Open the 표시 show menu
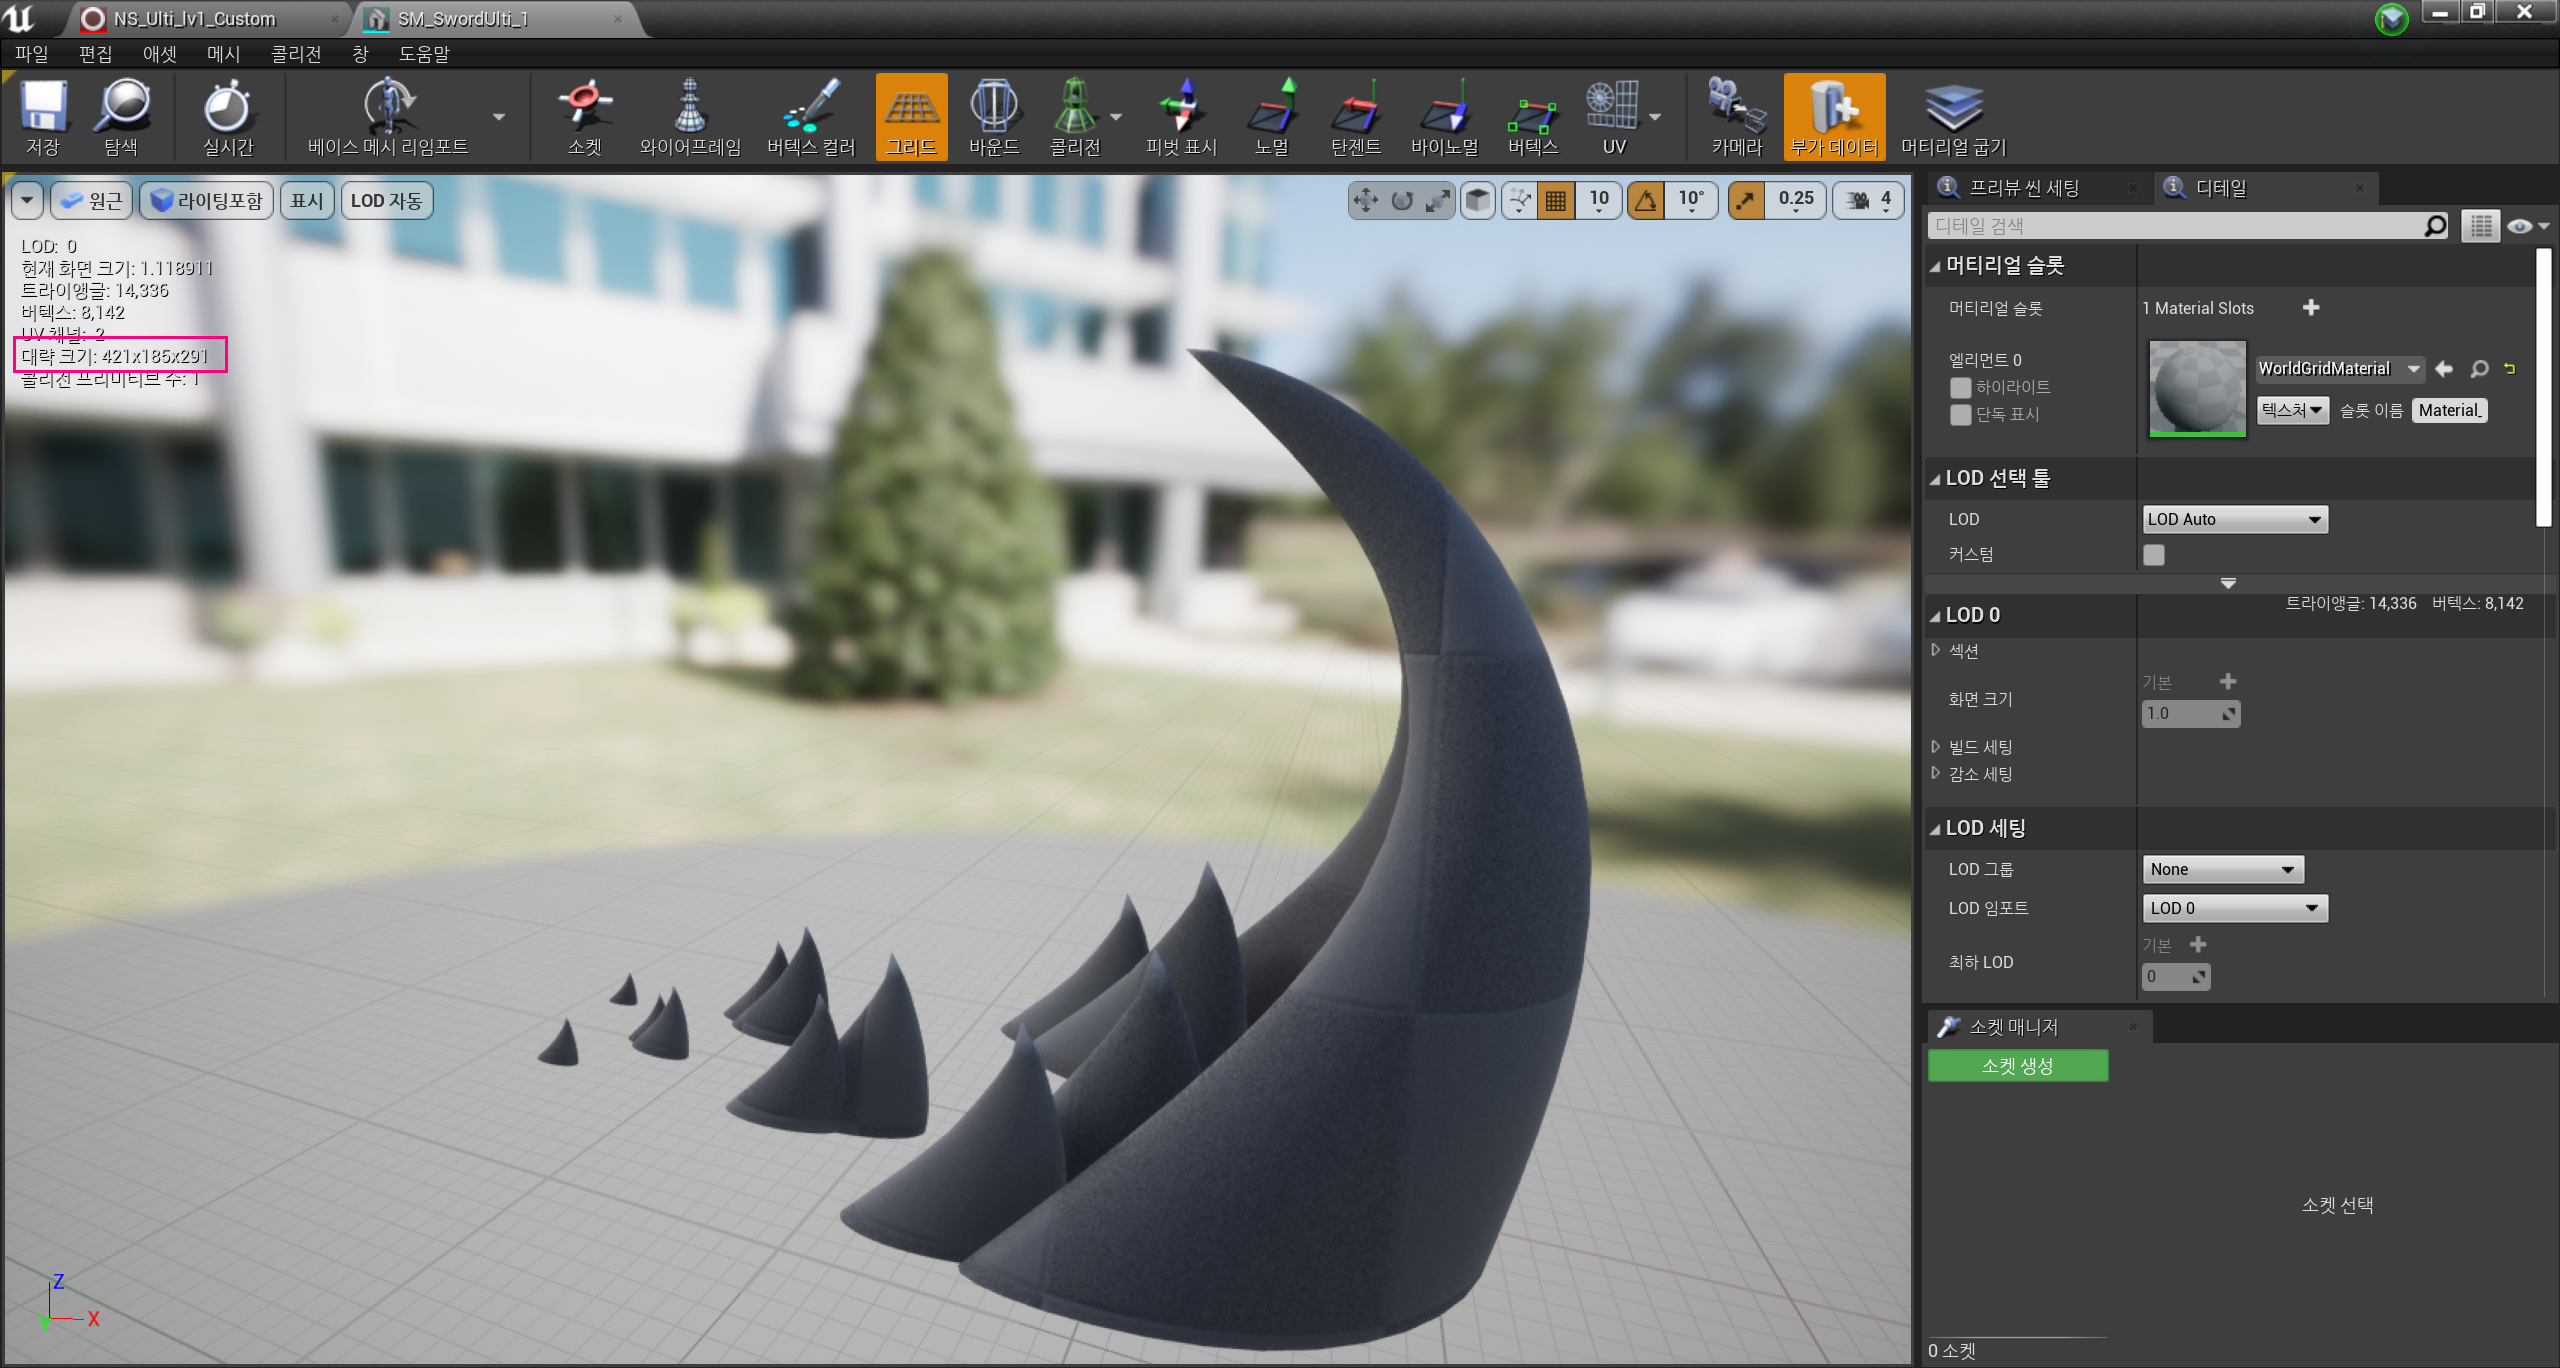 pyautogui.click(x=307, y=201)
